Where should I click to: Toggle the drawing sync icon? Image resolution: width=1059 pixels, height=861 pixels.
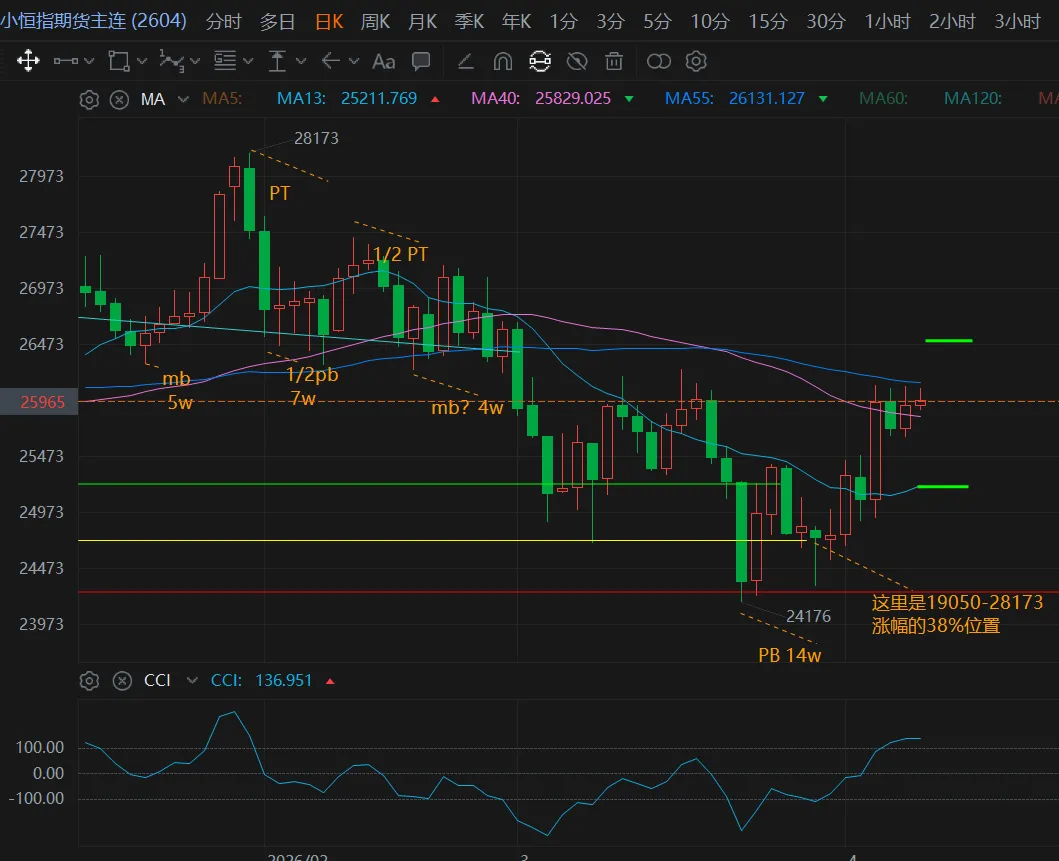click(540, 61)
